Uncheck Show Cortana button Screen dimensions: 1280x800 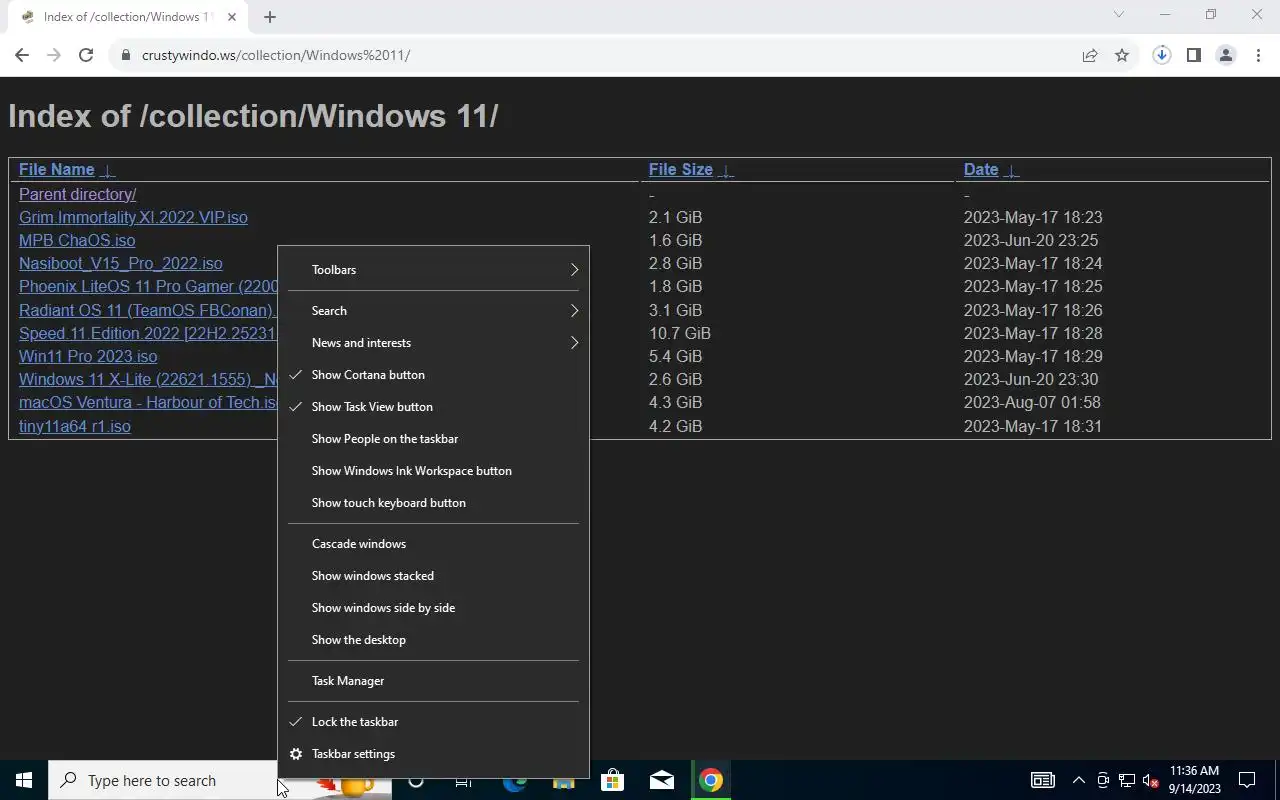click(x=433, y=375)
